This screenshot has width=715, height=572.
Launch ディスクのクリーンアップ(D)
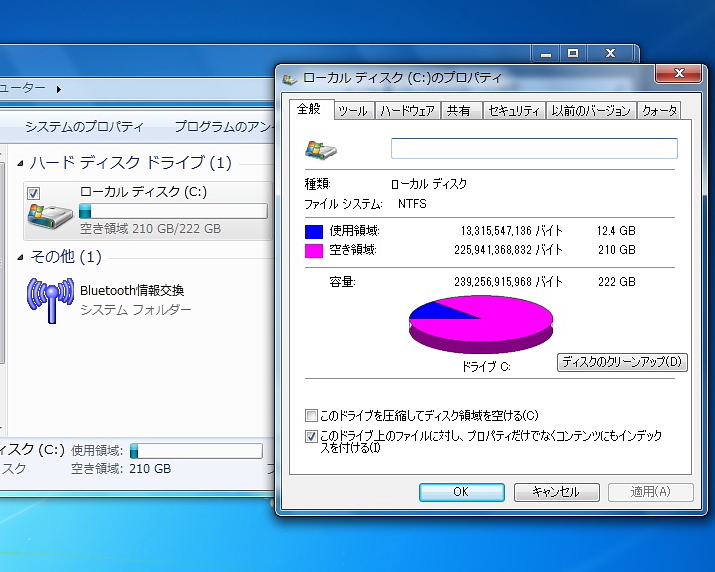click(622, 362)
